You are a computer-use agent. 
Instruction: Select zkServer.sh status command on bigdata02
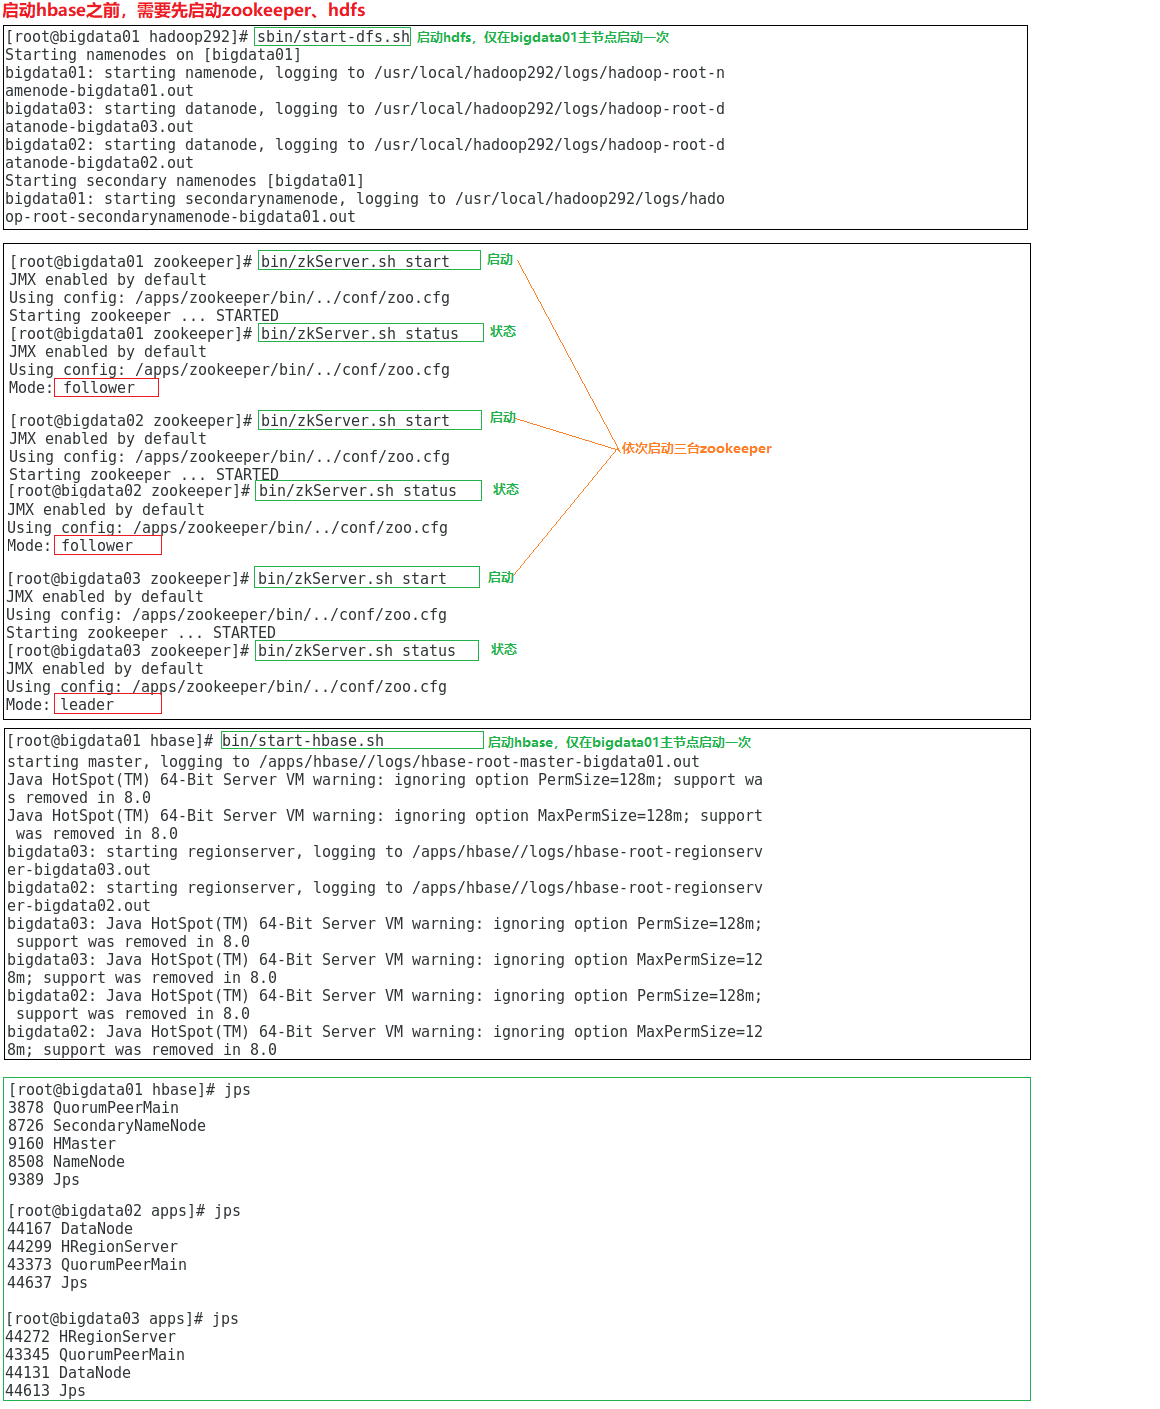(368, 490)
